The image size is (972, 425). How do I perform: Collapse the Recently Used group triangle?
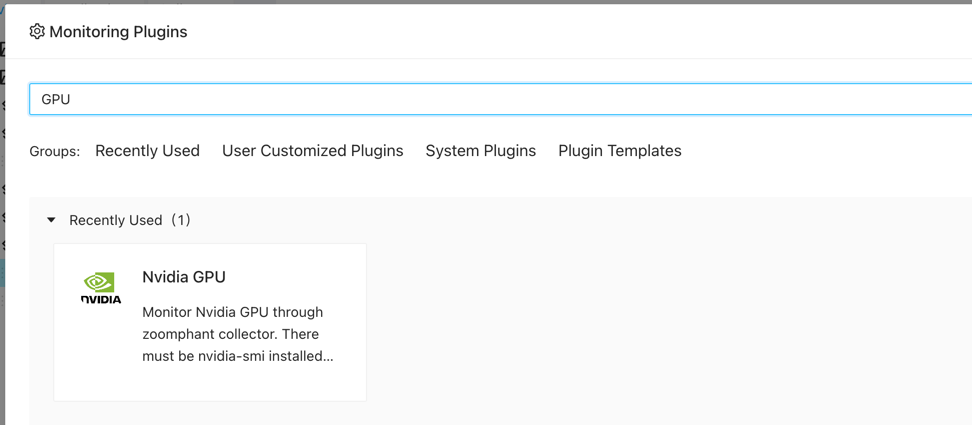click(x=51, y=220)
